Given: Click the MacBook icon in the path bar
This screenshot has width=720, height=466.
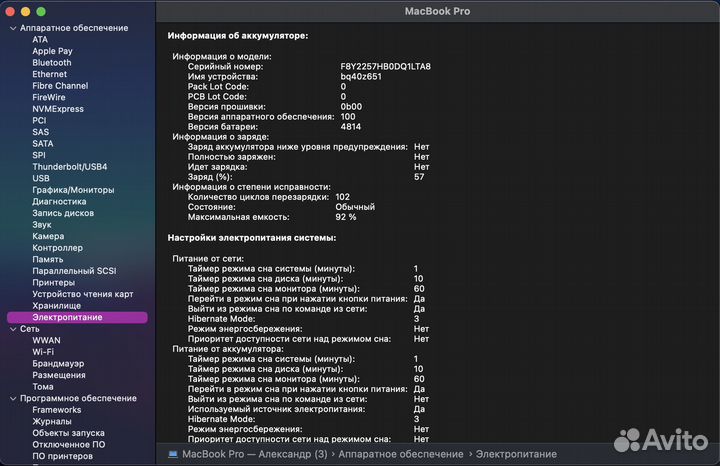Looking at the screenshot, I should (173, 454).
